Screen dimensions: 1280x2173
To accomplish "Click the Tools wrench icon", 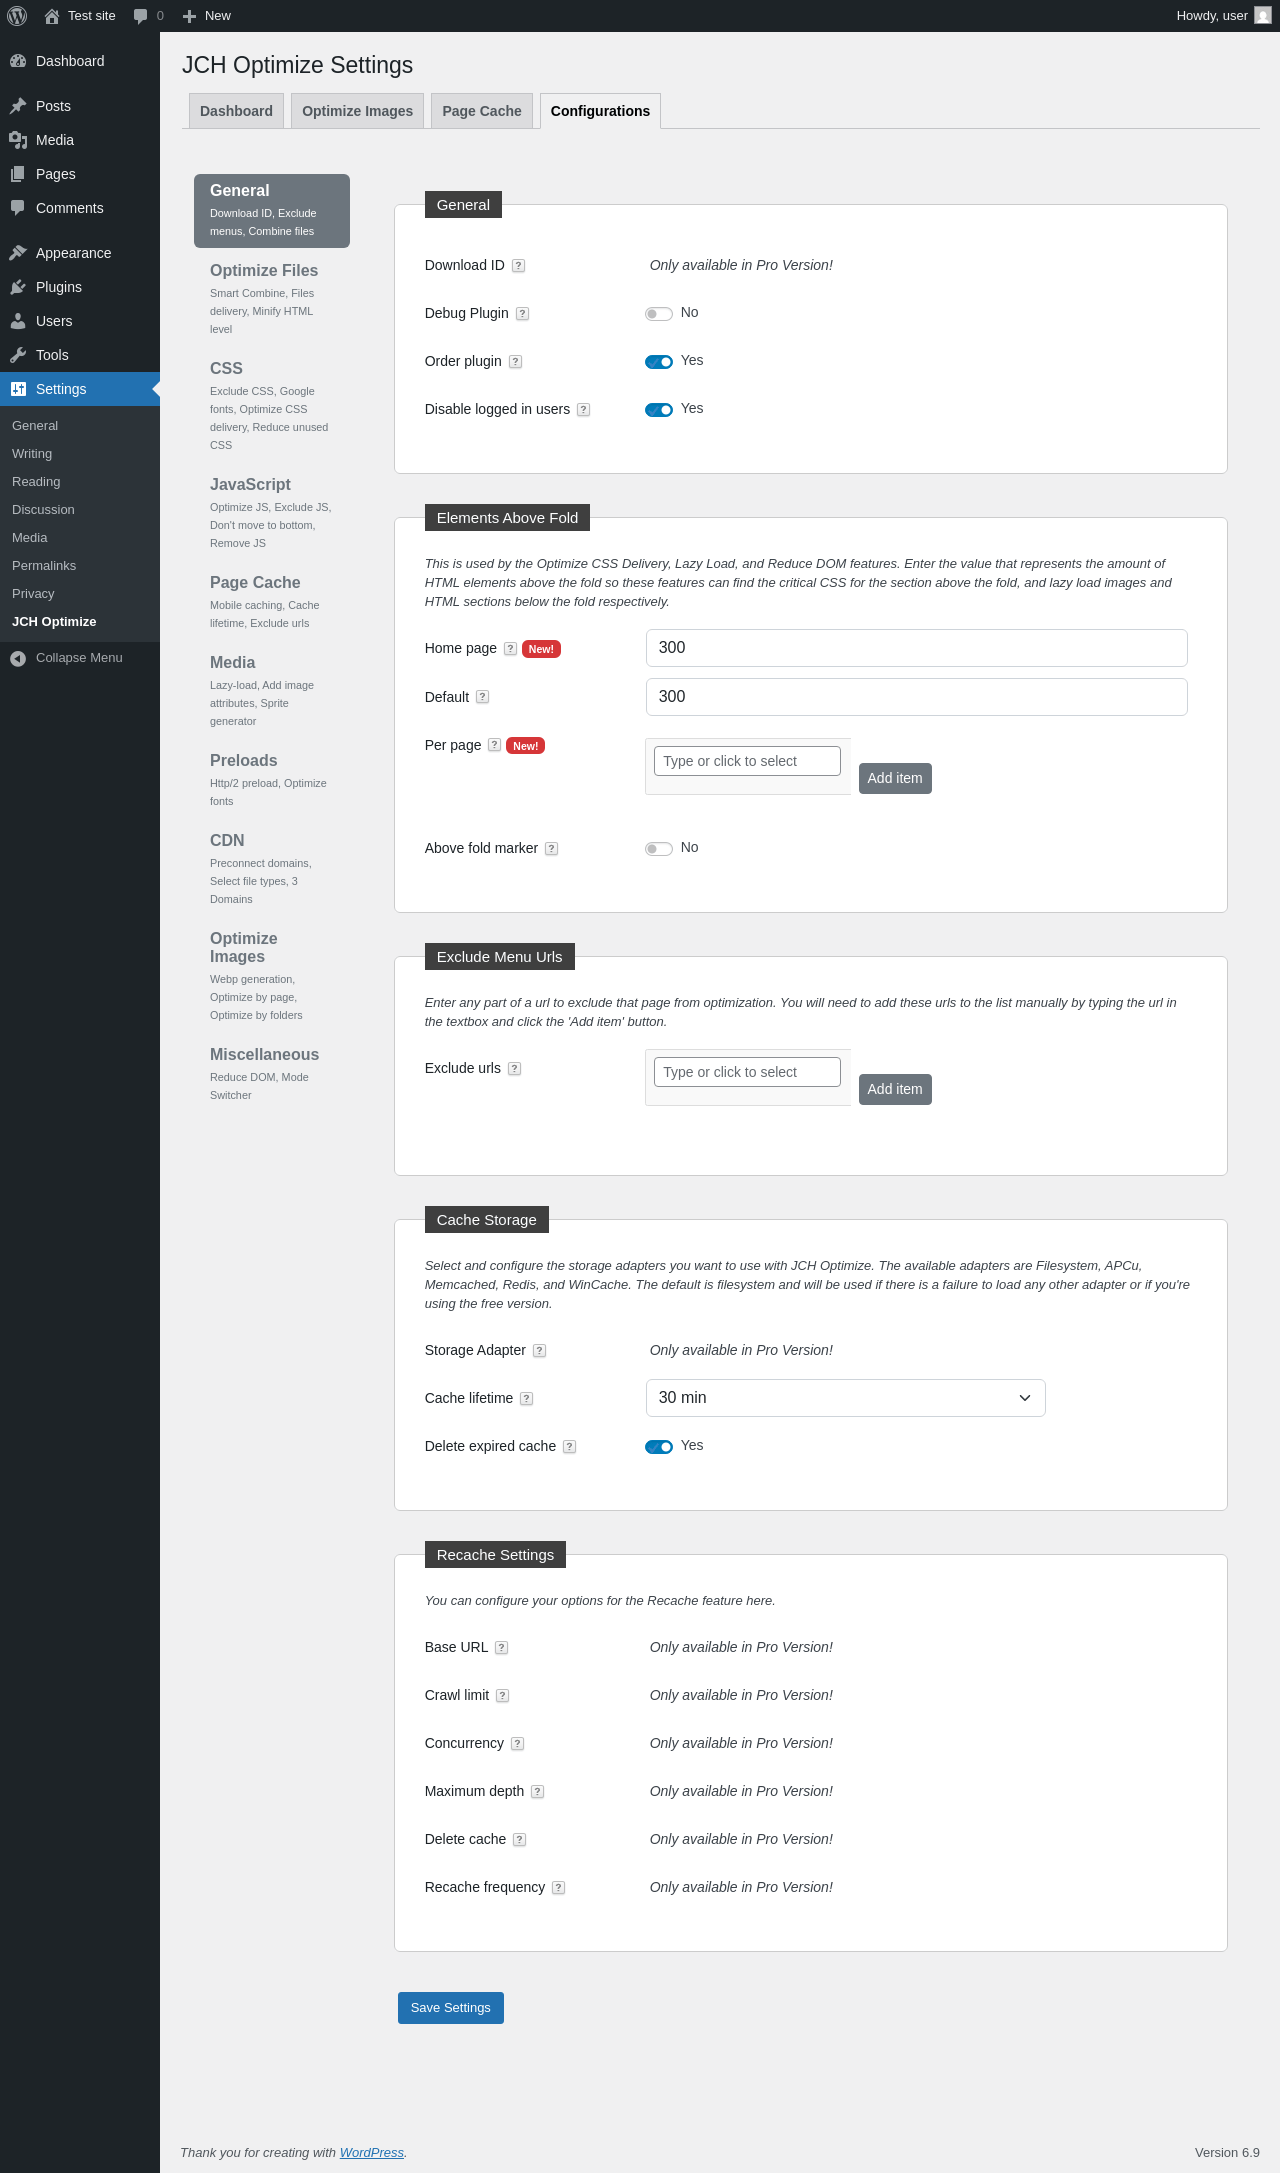I will 18,355.
